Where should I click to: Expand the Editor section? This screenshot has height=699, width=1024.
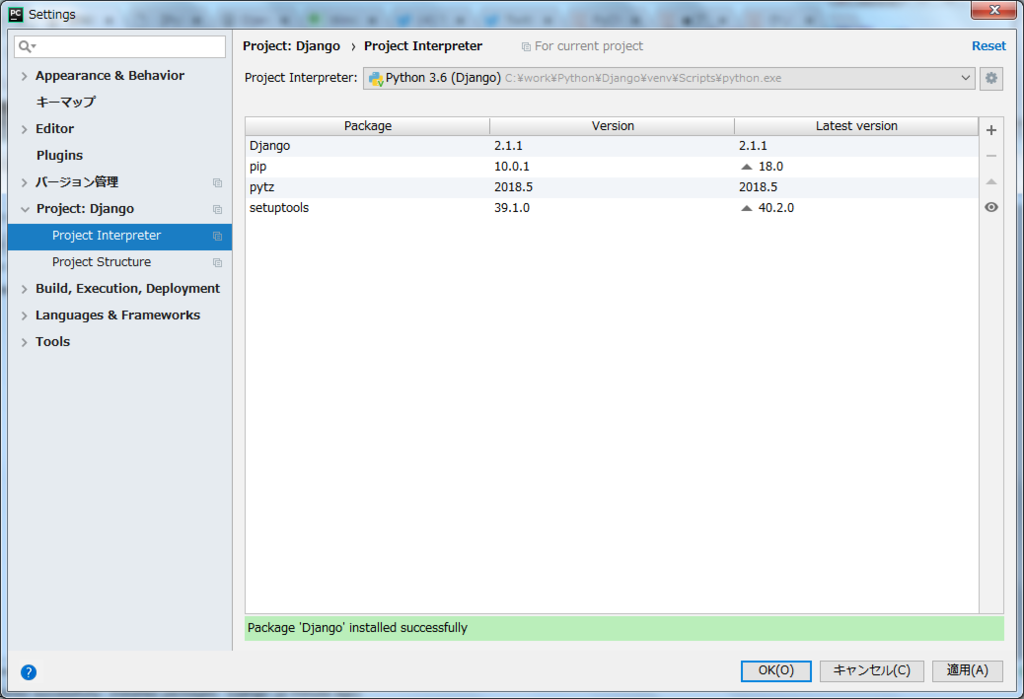tap(24, 129)
